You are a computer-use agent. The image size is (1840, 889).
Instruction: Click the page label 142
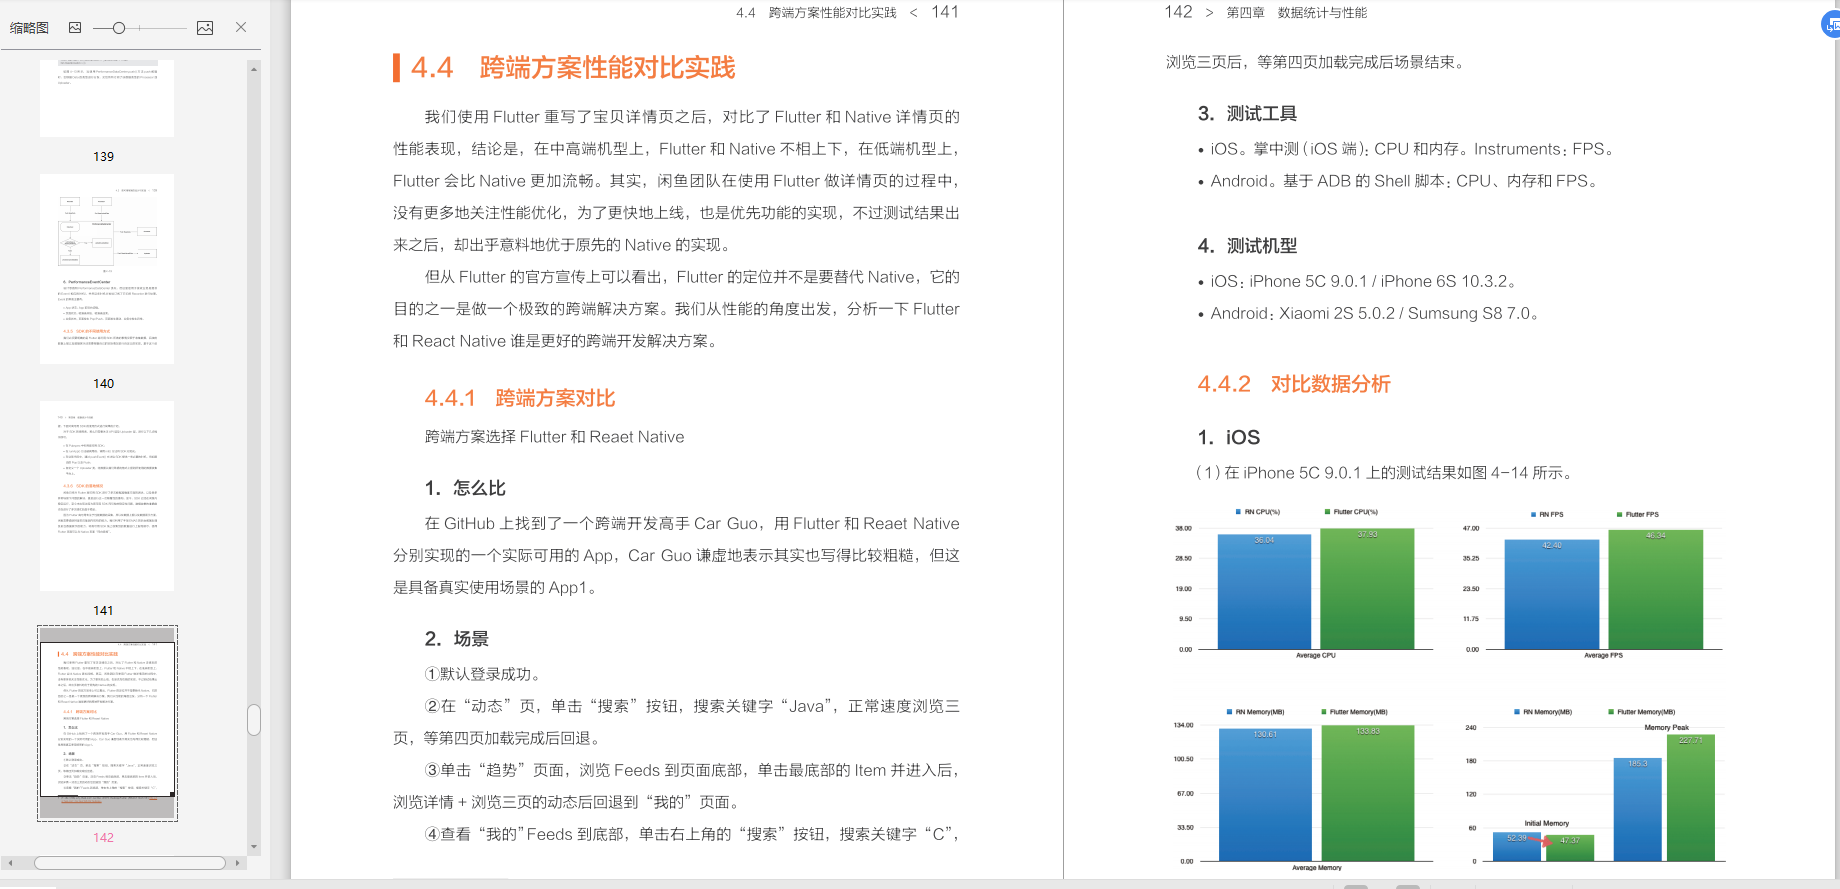click(x=104, y=838)
